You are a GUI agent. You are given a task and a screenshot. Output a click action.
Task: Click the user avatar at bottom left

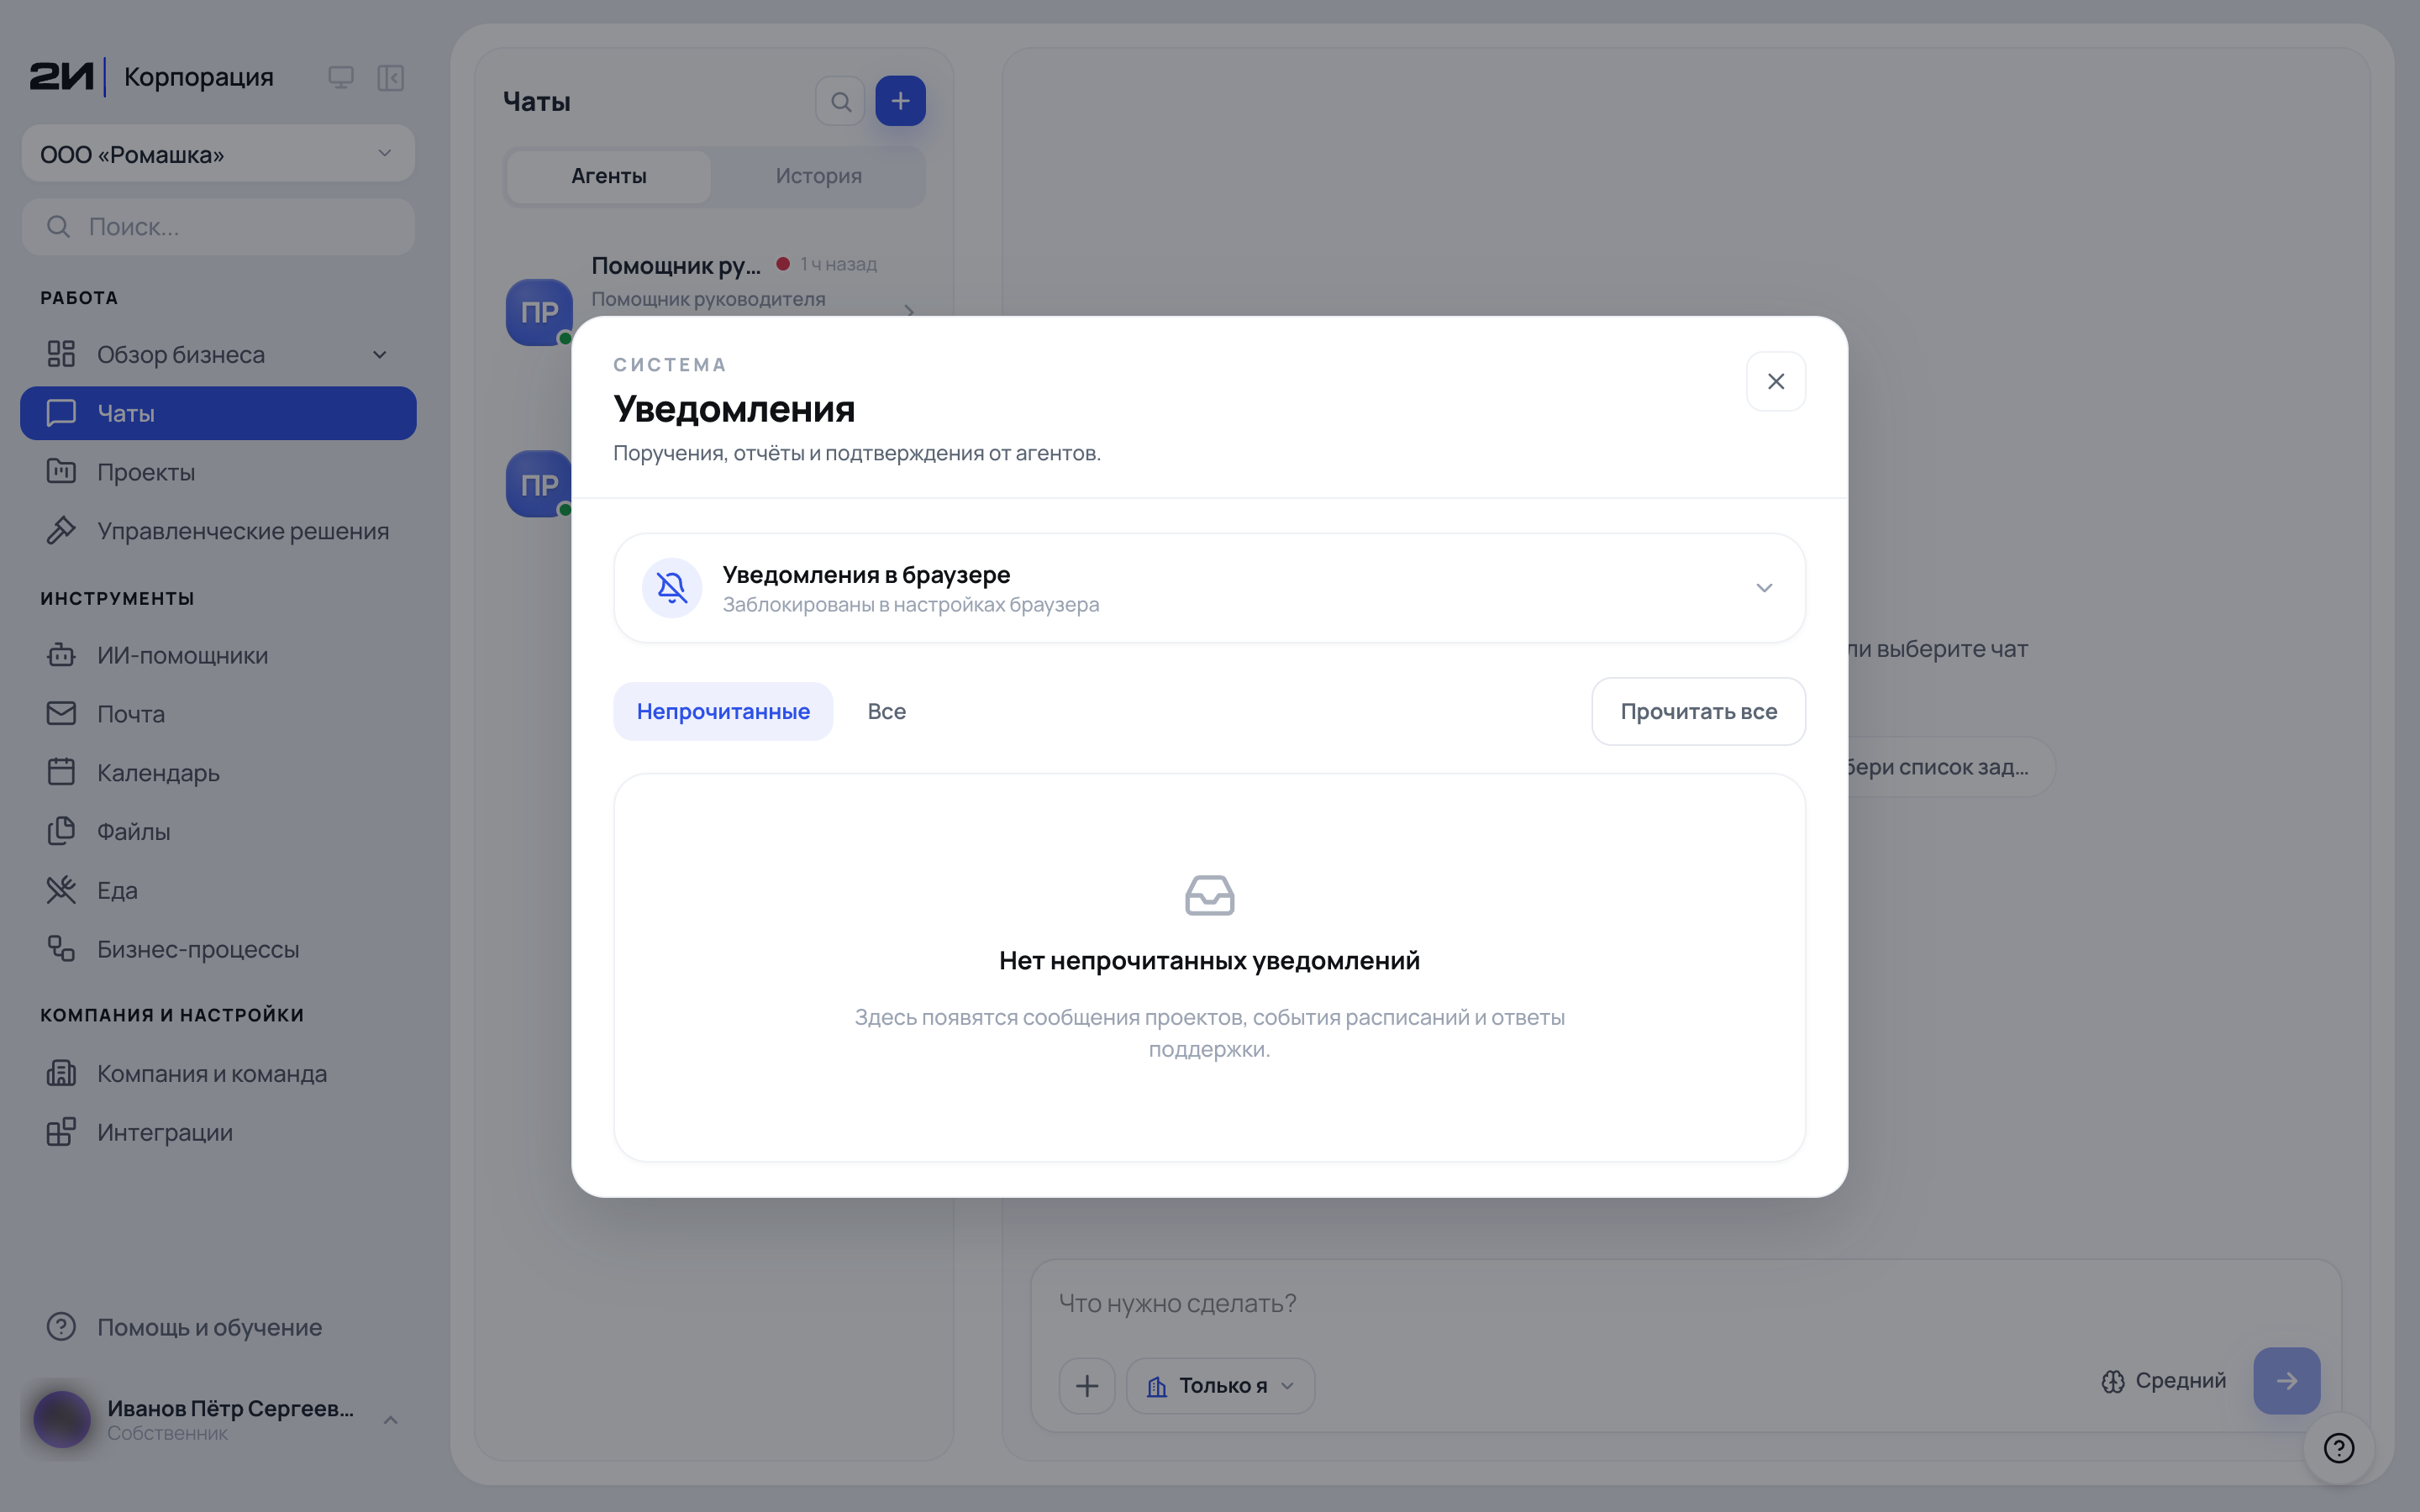click(x=62, y=1419)
